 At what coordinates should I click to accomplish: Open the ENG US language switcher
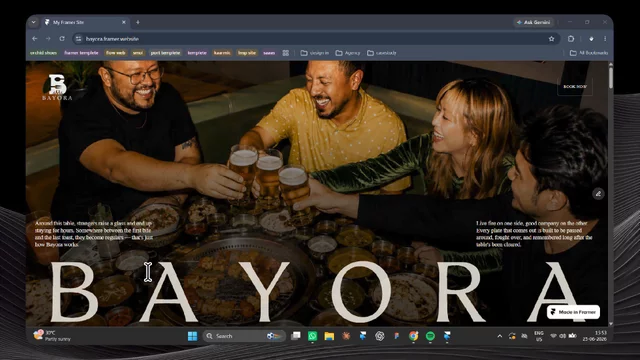click(x=539, y=336)
